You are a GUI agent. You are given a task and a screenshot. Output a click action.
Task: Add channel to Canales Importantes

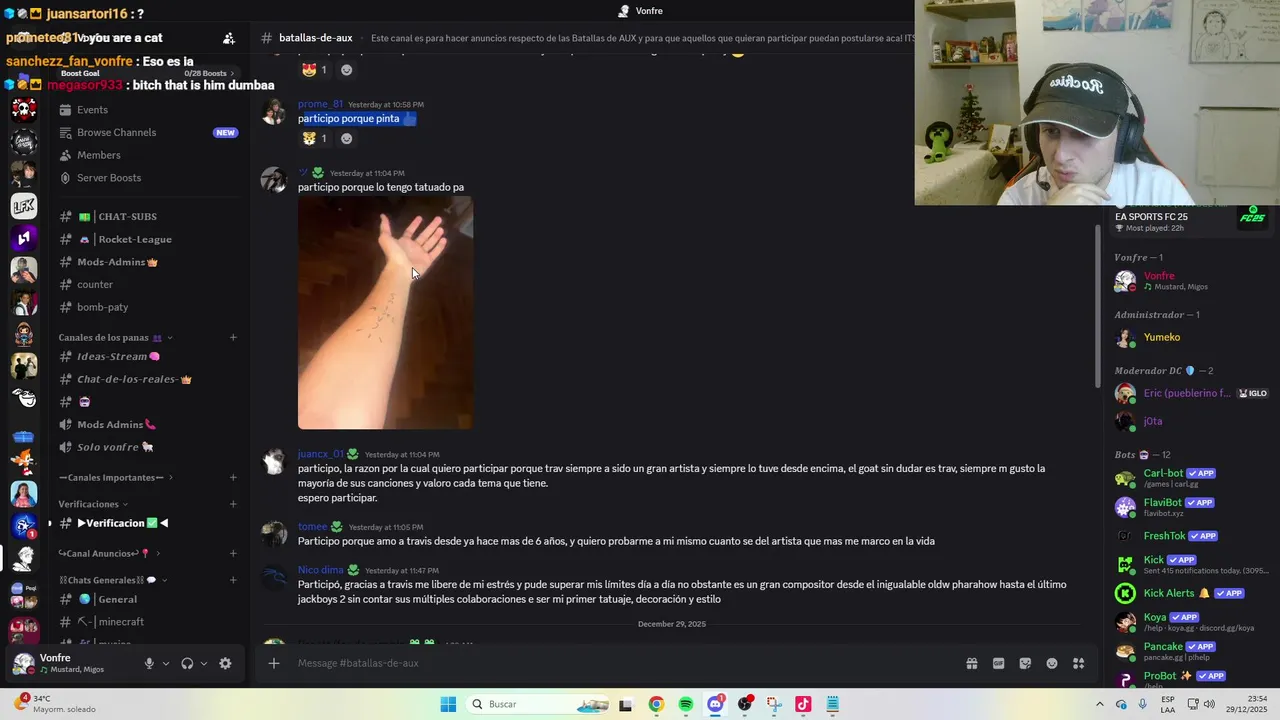(233, 478)
